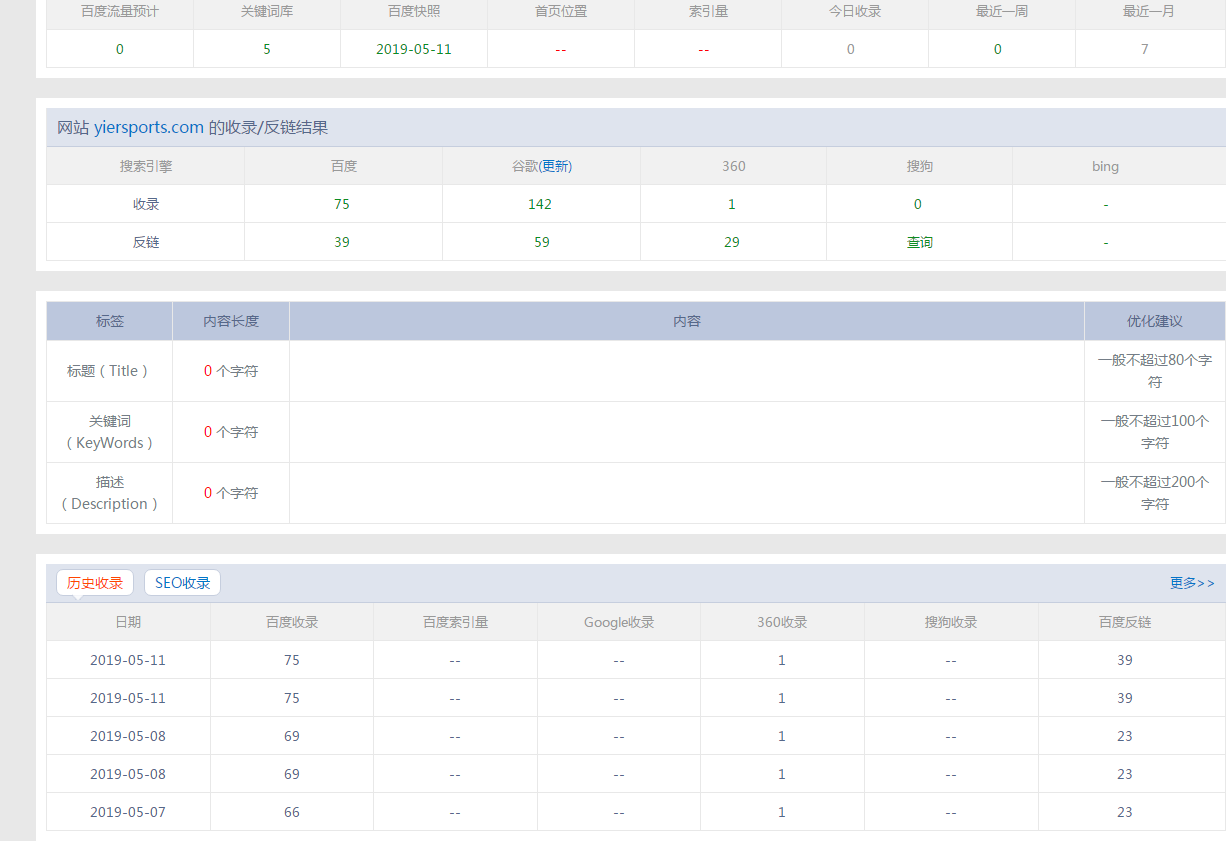Click the 百度快照 date 2019-05-11
Screen dimensions: 1226x841
[x=414, y=49]
